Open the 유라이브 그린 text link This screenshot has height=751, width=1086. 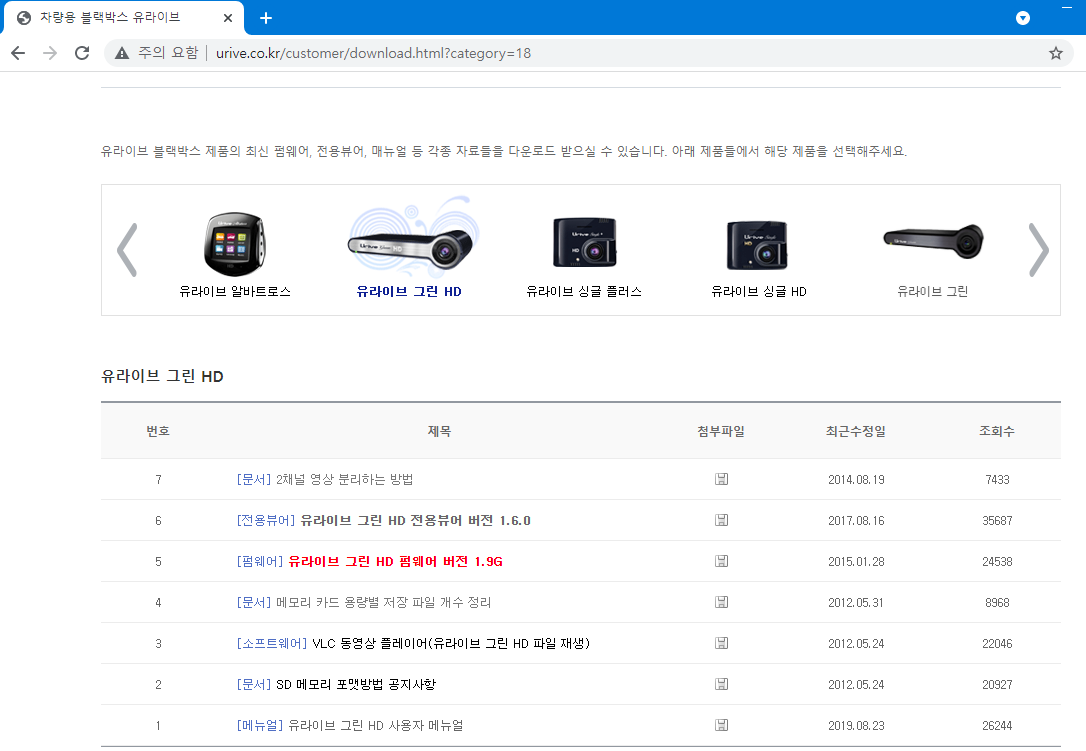click(932, 292)
